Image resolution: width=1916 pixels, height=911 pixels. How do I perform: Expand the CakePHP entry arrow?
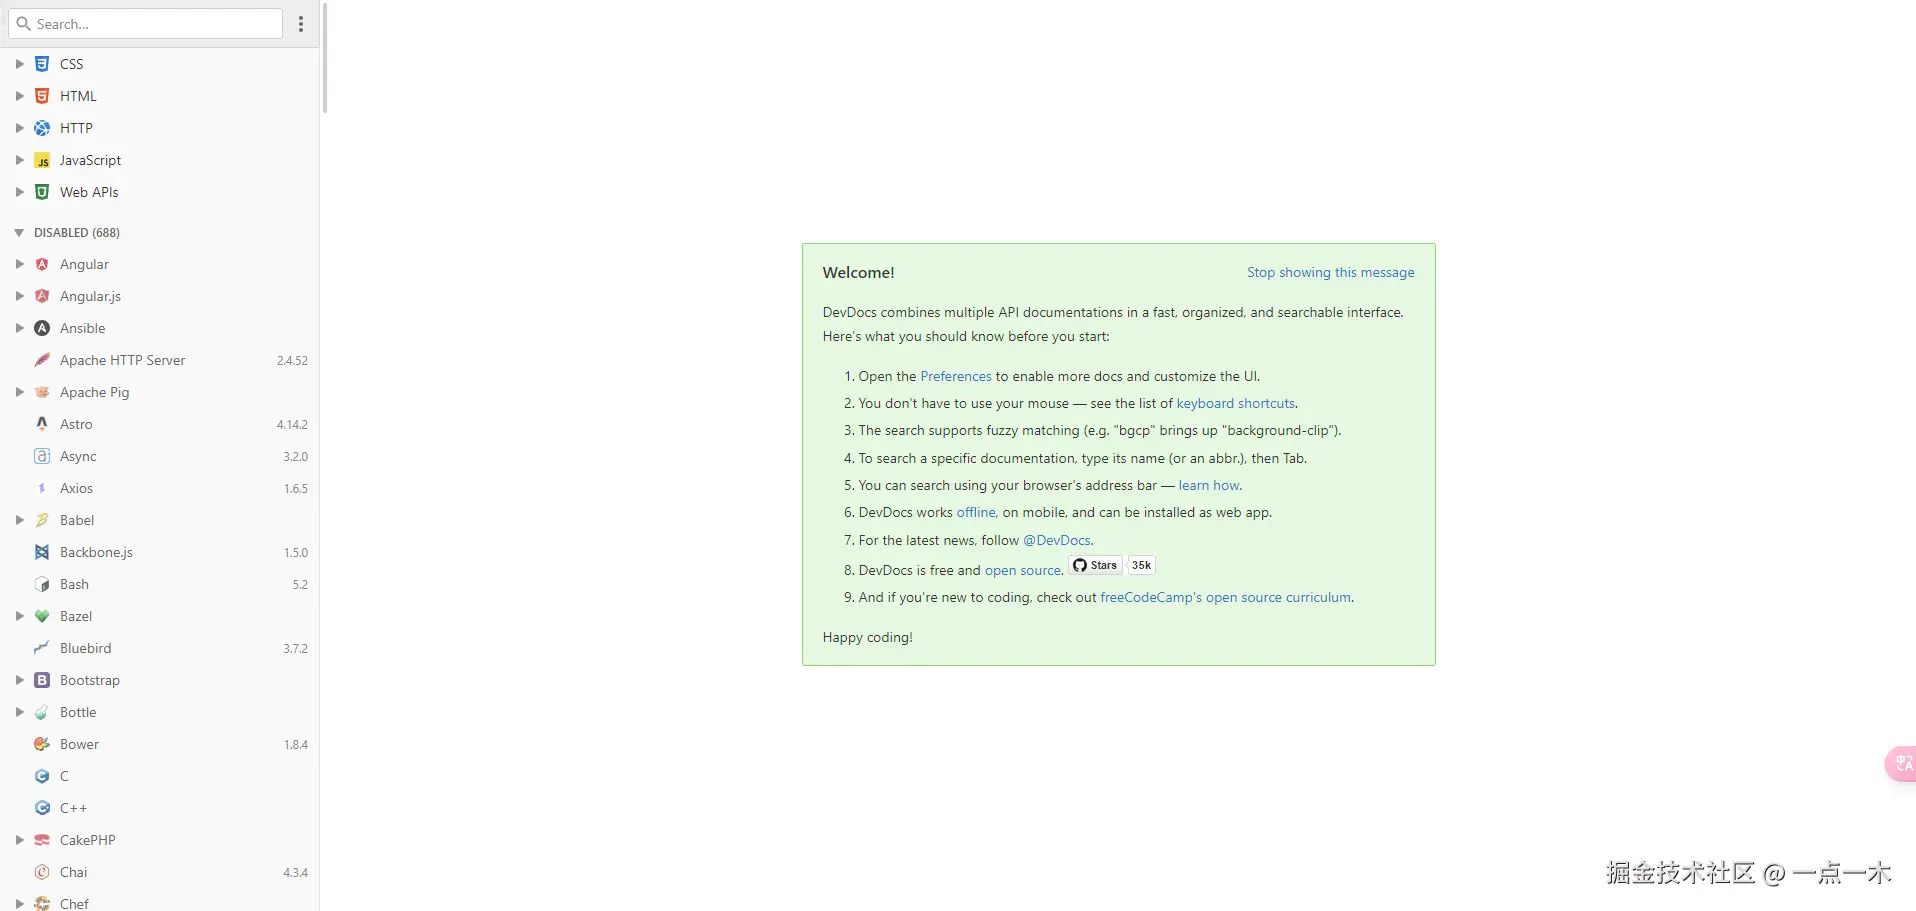(19, 840)
